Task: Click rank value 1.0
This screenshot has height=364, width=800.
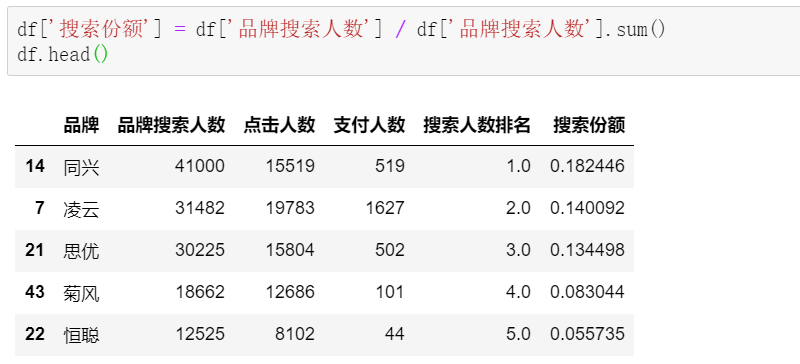Action: (x=518, y=166)
